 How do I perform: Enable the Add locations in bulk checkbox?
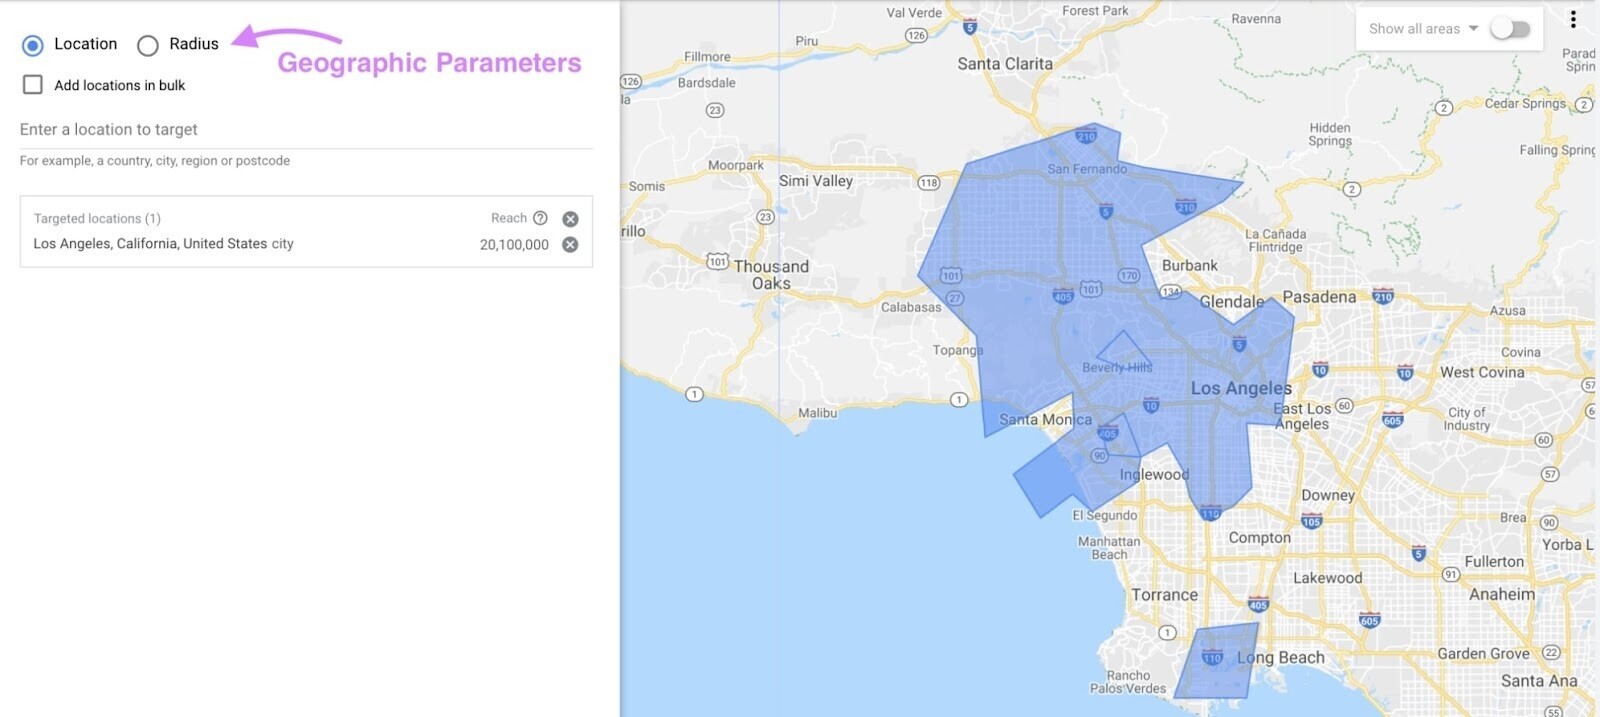tap(33, 85)
